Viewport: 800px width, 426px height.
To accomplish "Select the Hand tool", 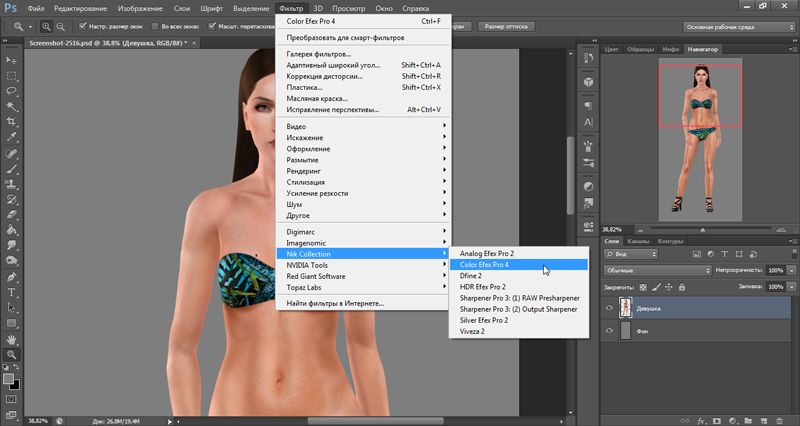I will (x=11, y=339).
